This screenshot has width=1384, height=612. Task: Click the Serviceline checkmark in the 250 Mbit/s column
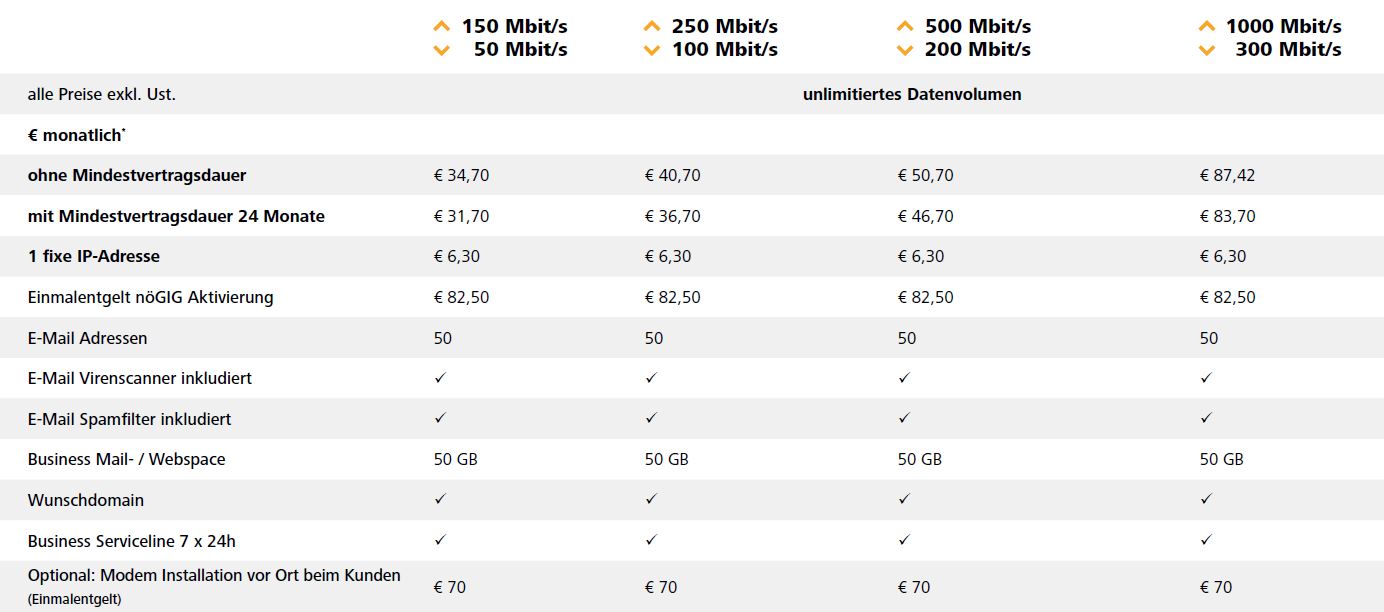(651, 540)
